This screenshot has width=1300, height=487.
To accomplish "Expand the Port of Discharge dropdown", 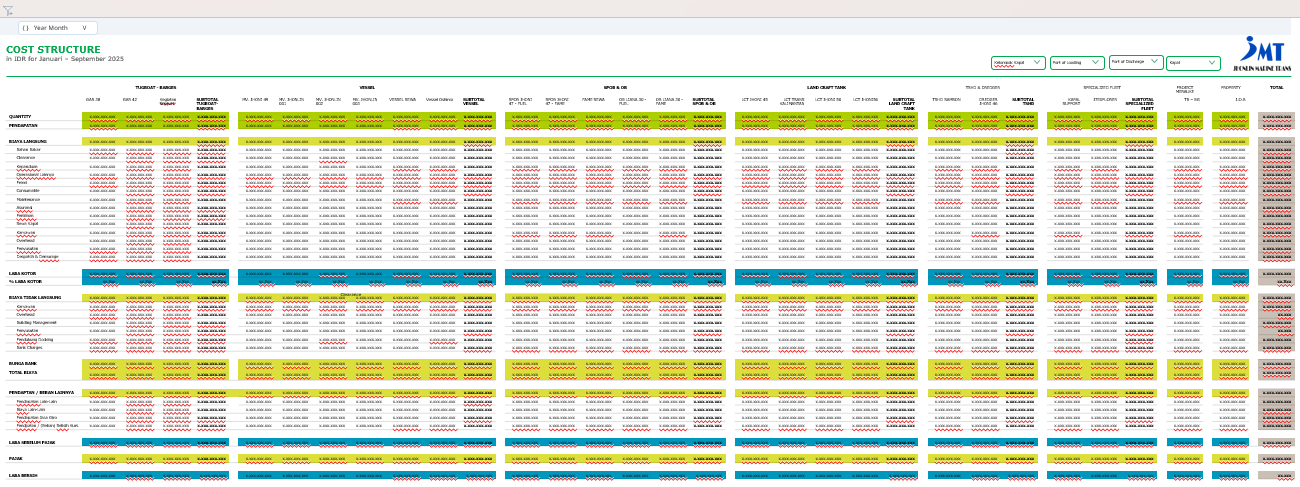I will [1136, 62].
